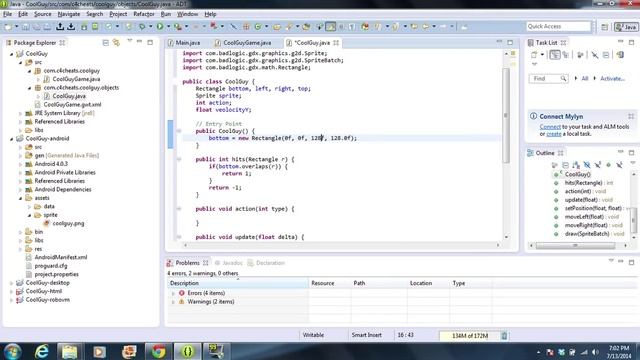
Task: Toggle Categorized view in Task List toolbar
Action: 554,55
